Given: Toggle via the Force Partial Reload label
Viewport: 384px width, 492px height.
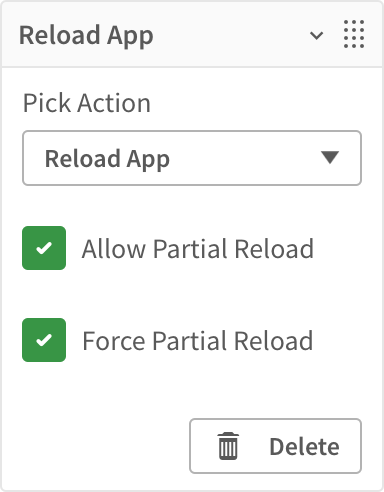Looking at the screenshot, I should (x=198, y=341).
